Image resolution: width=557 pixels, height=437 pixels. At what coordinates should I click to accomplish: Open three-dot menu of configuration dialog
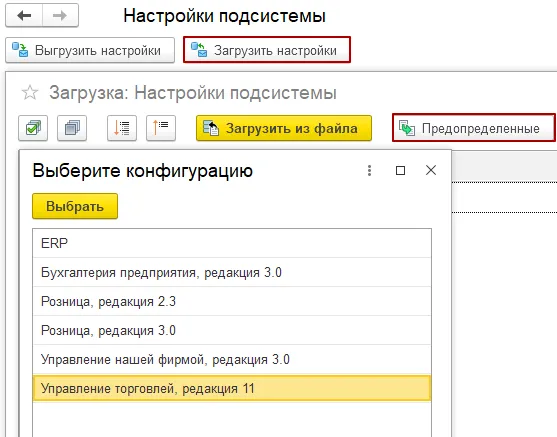coord(369,171)
